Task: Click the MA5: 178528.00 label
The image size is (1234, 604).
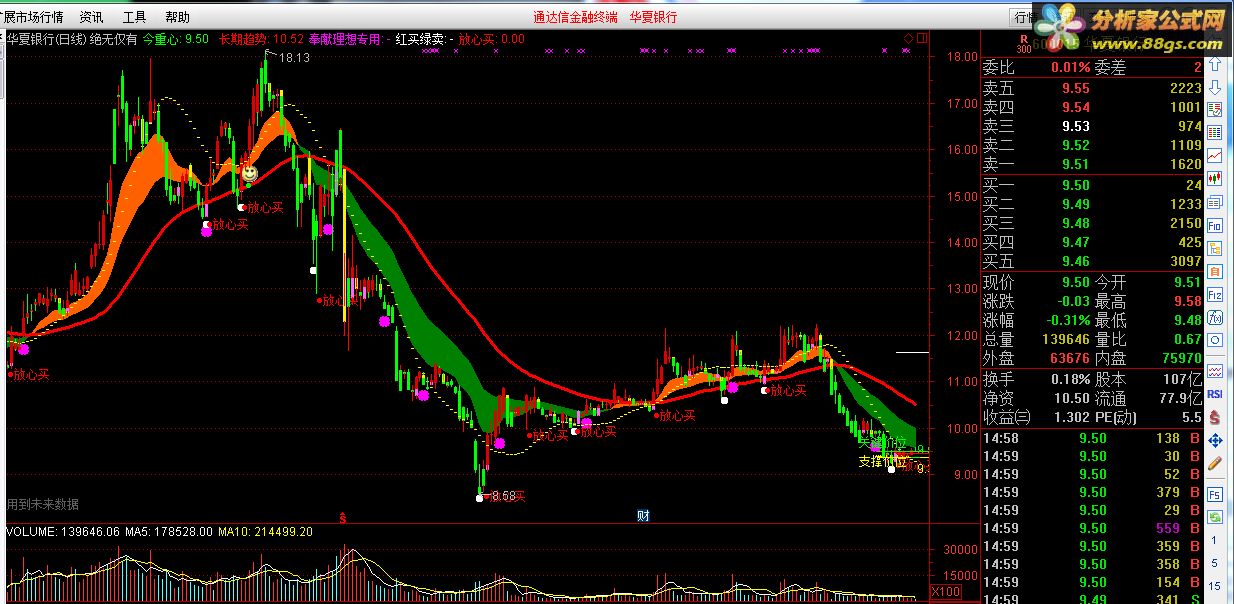Action: tap(169, 532)
